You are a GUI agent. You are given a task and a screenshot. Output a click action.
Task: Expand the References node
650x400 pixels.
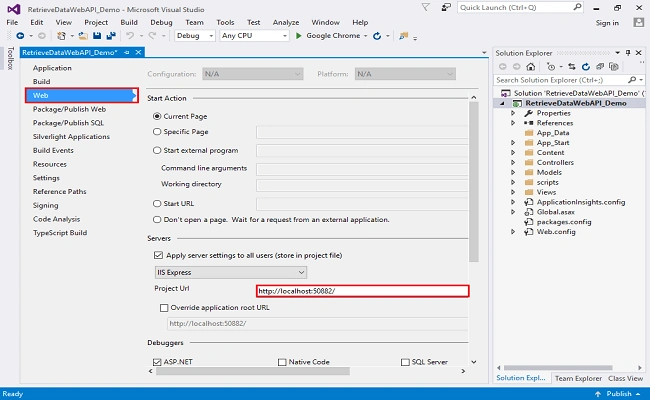(x=513, y=123)
